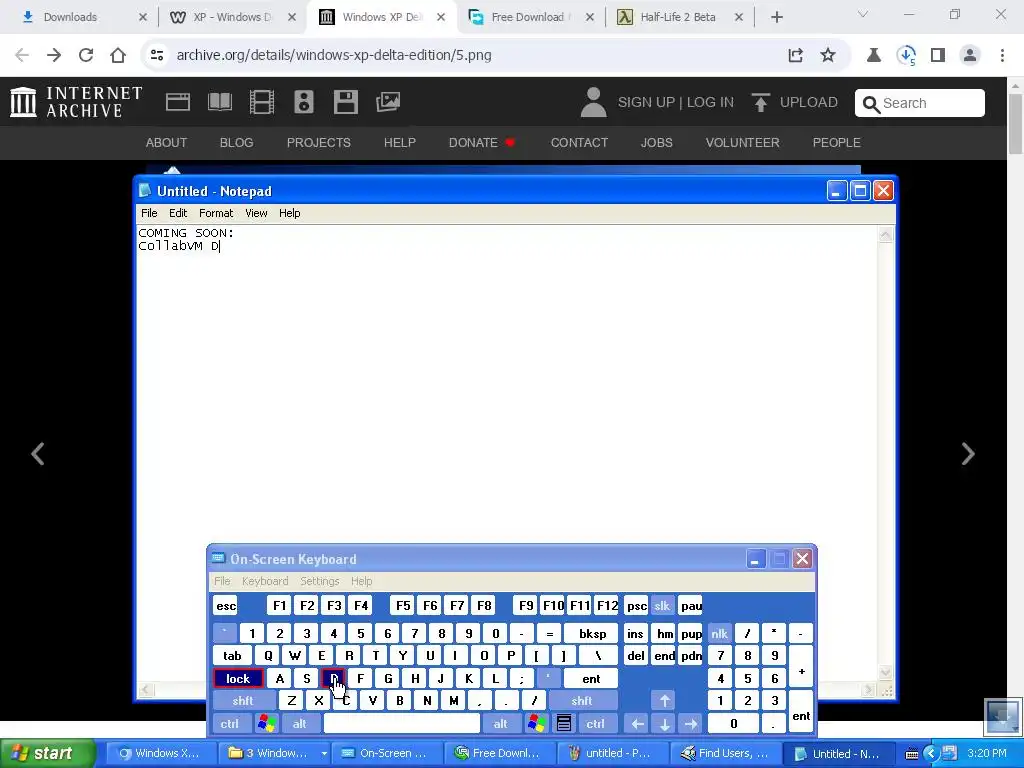
Task: Open the Audio speaker icon
Action: (304, 102)
